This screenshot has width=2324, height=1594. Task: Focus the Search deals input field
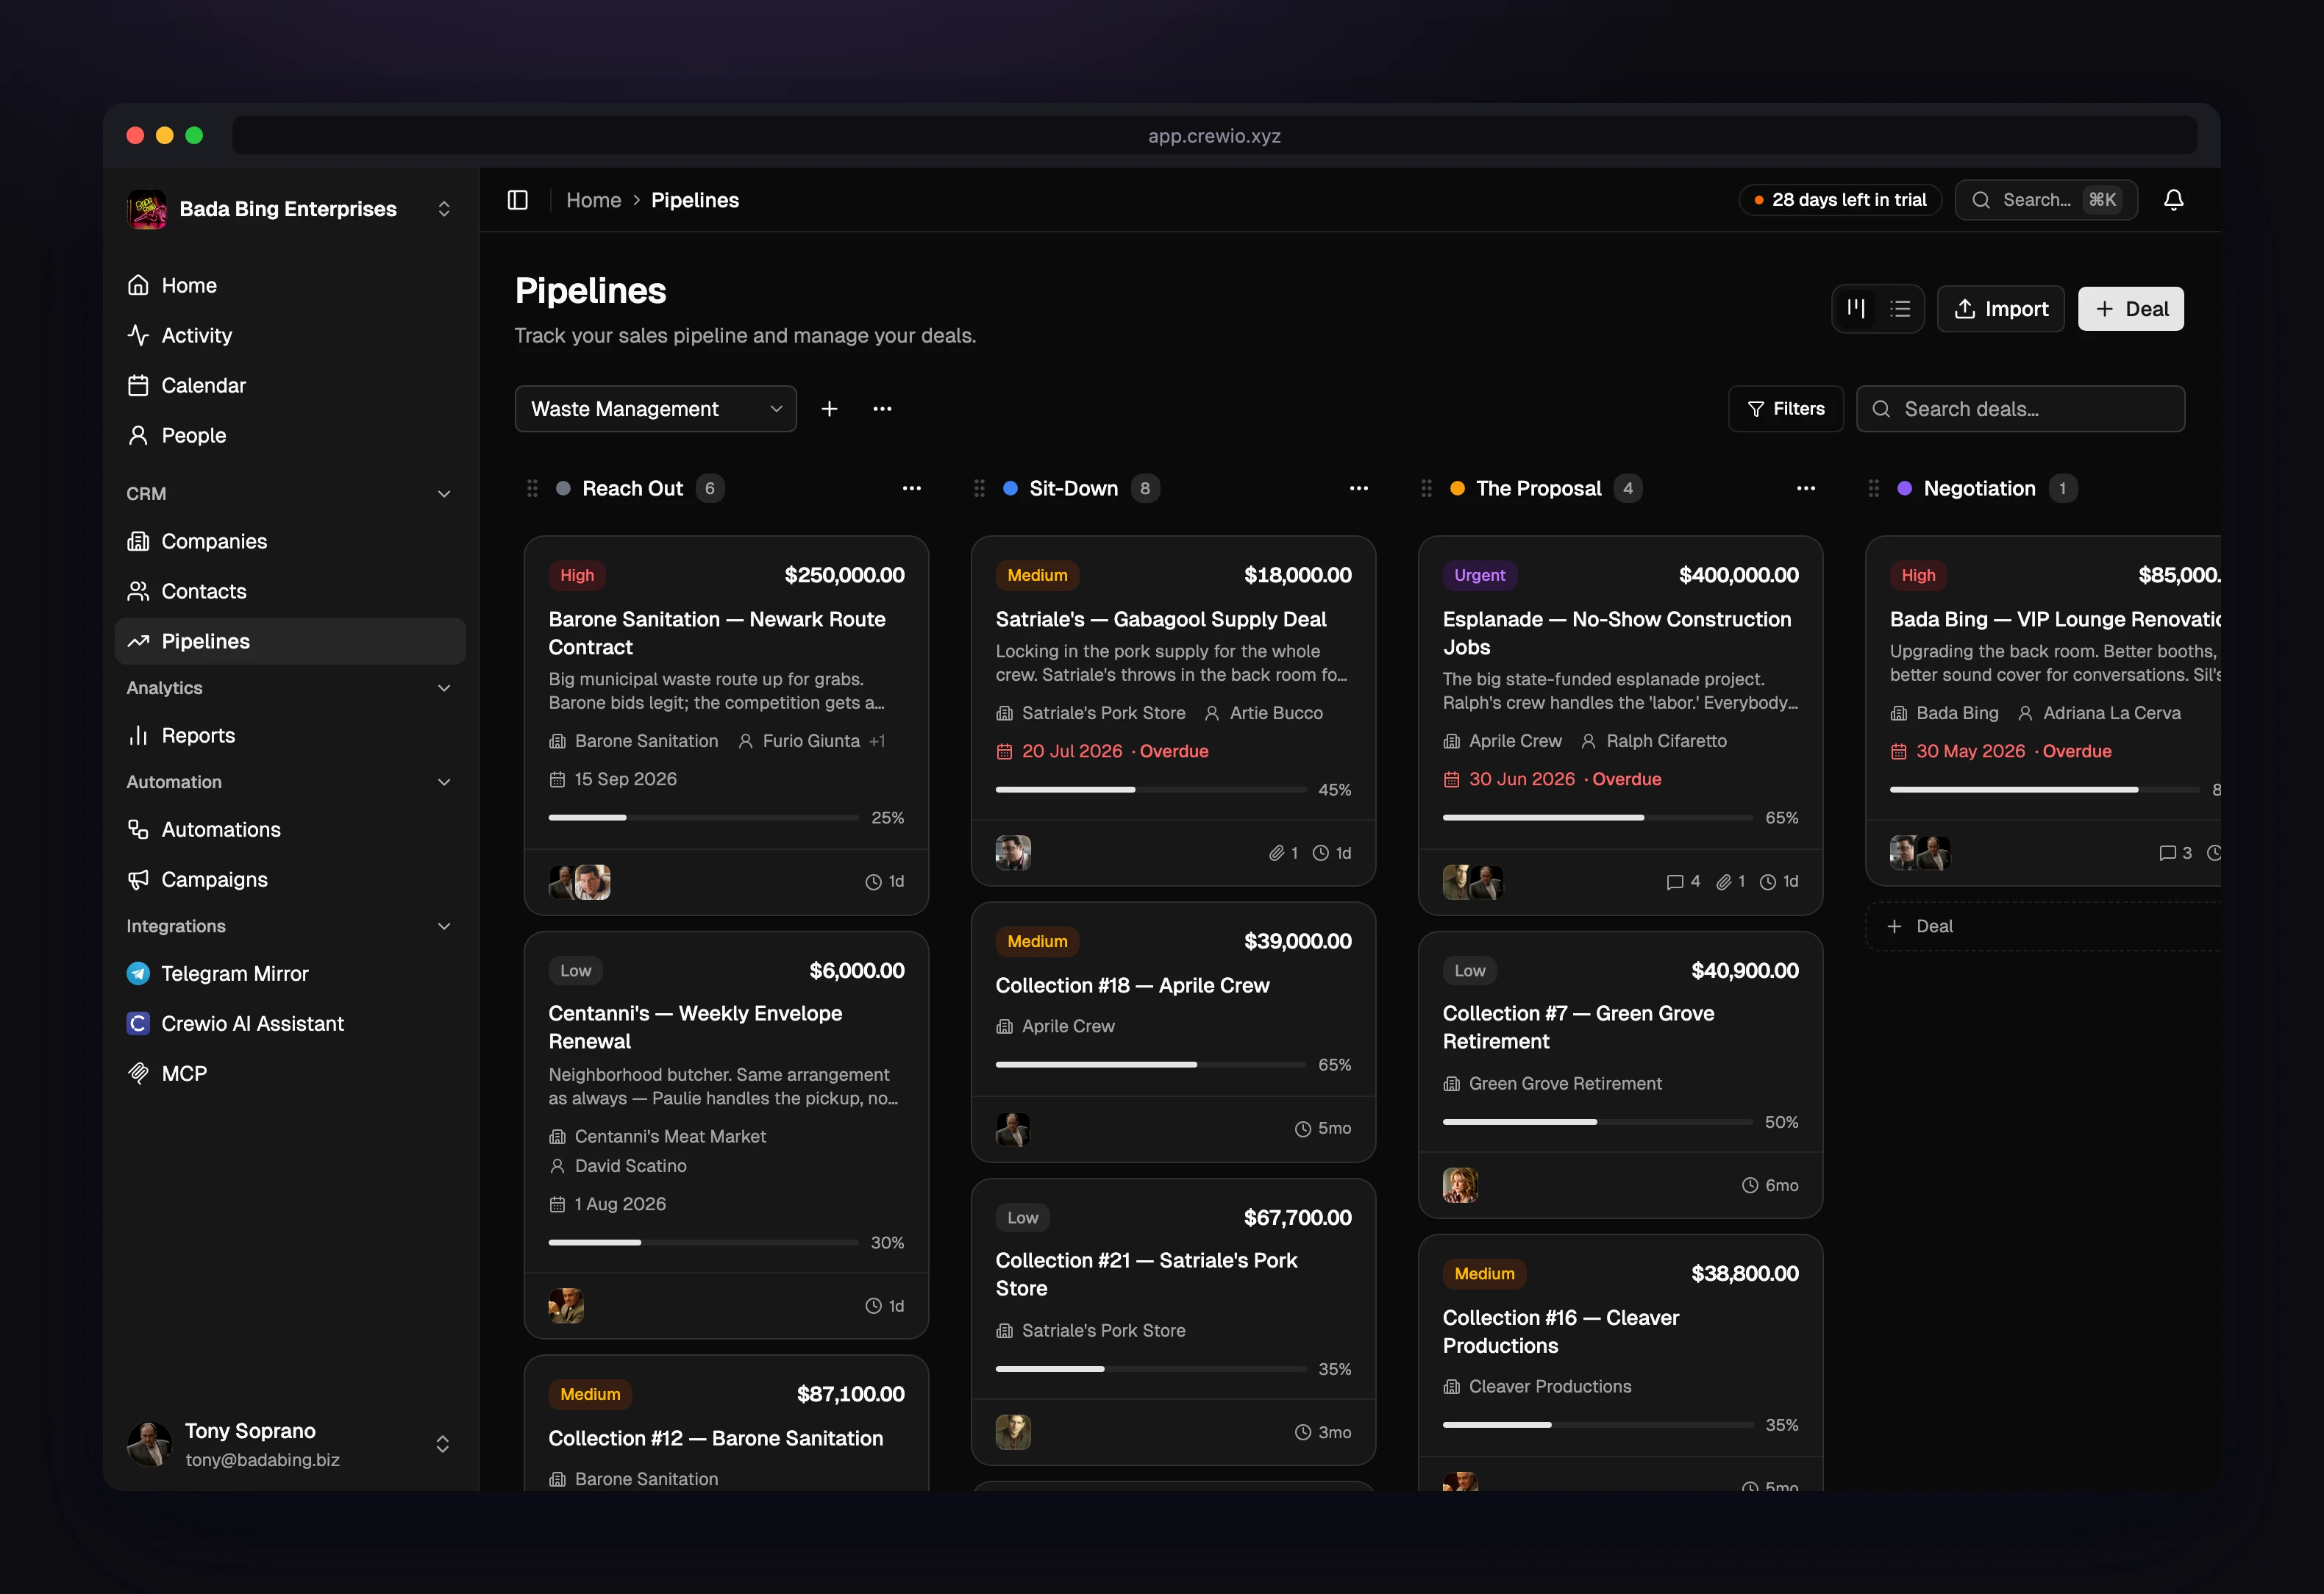pyautogui.click(x=2020, y=409)
